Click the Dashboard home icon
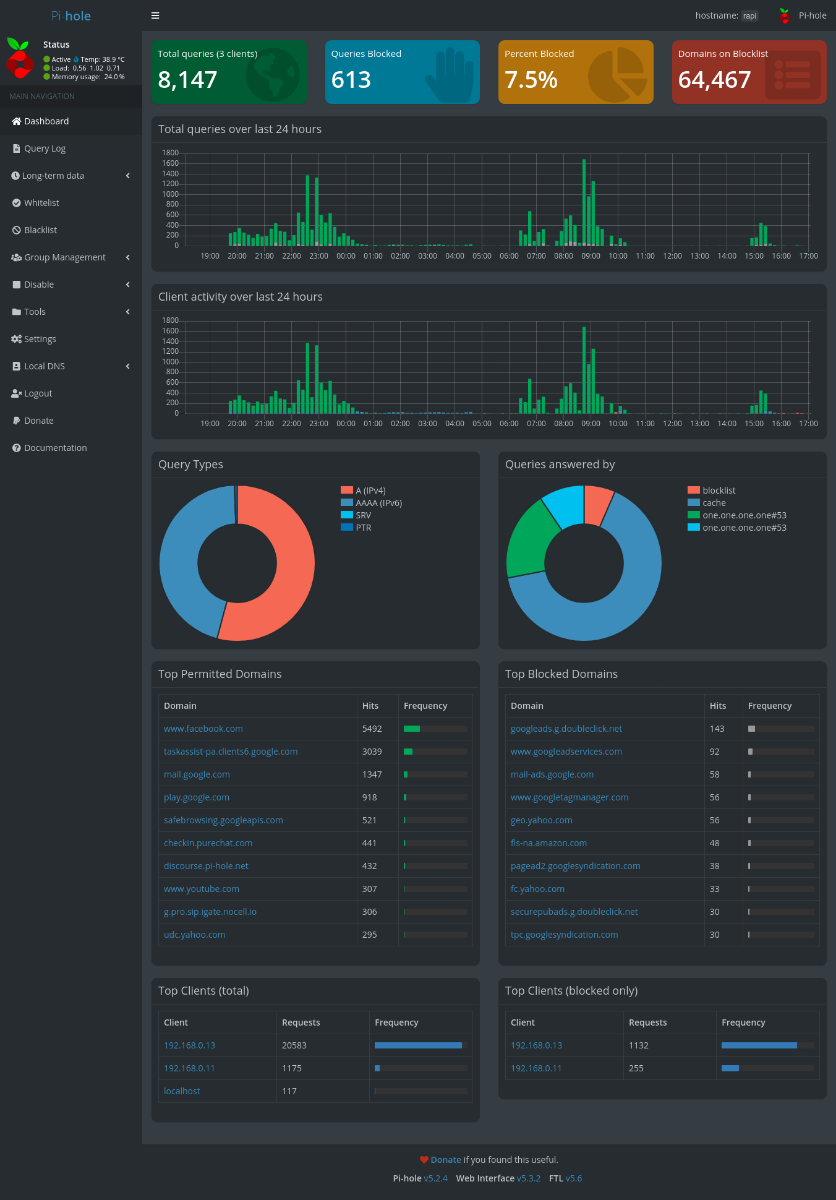 (x=16, y=121)
